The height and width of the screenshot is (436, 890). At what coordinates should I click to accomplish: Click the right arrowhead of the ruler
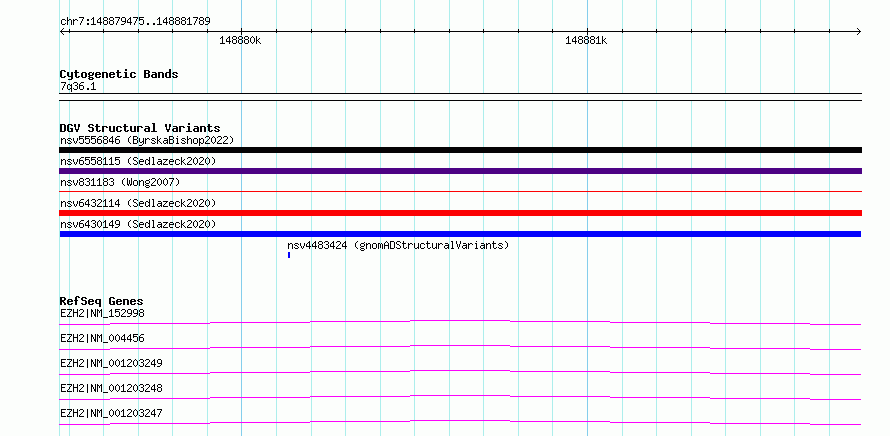point(858,31)
